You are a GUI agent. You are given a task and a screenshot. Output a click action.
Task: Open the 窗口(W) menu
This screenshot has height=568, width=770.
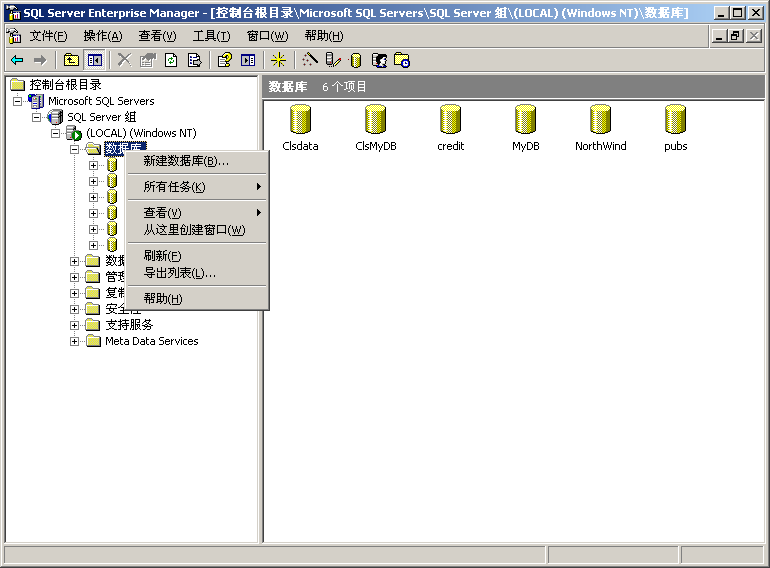point(268,36)
